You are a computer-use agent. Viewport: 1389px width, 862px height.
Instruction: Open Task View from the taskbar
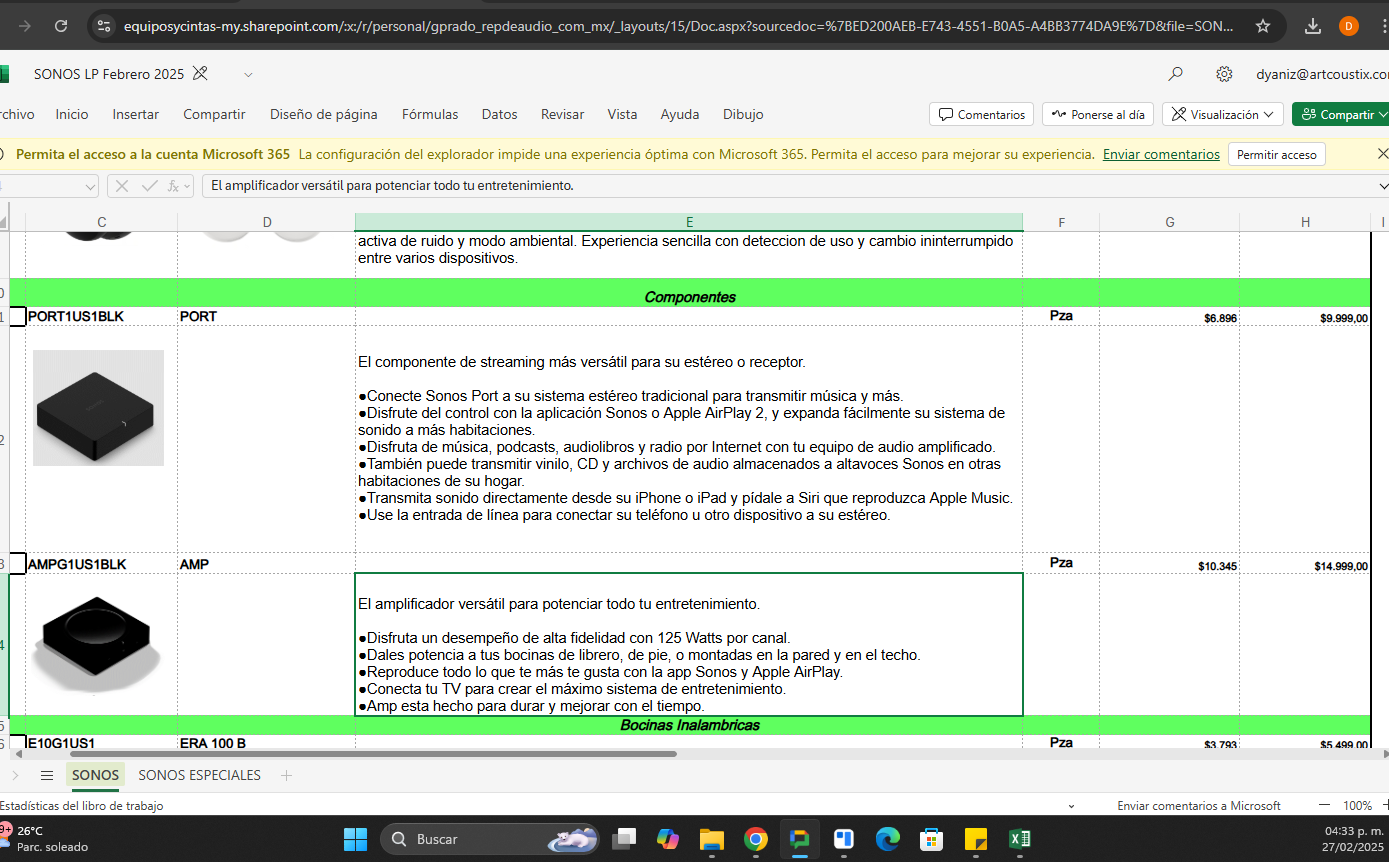[x=626, y=839]
